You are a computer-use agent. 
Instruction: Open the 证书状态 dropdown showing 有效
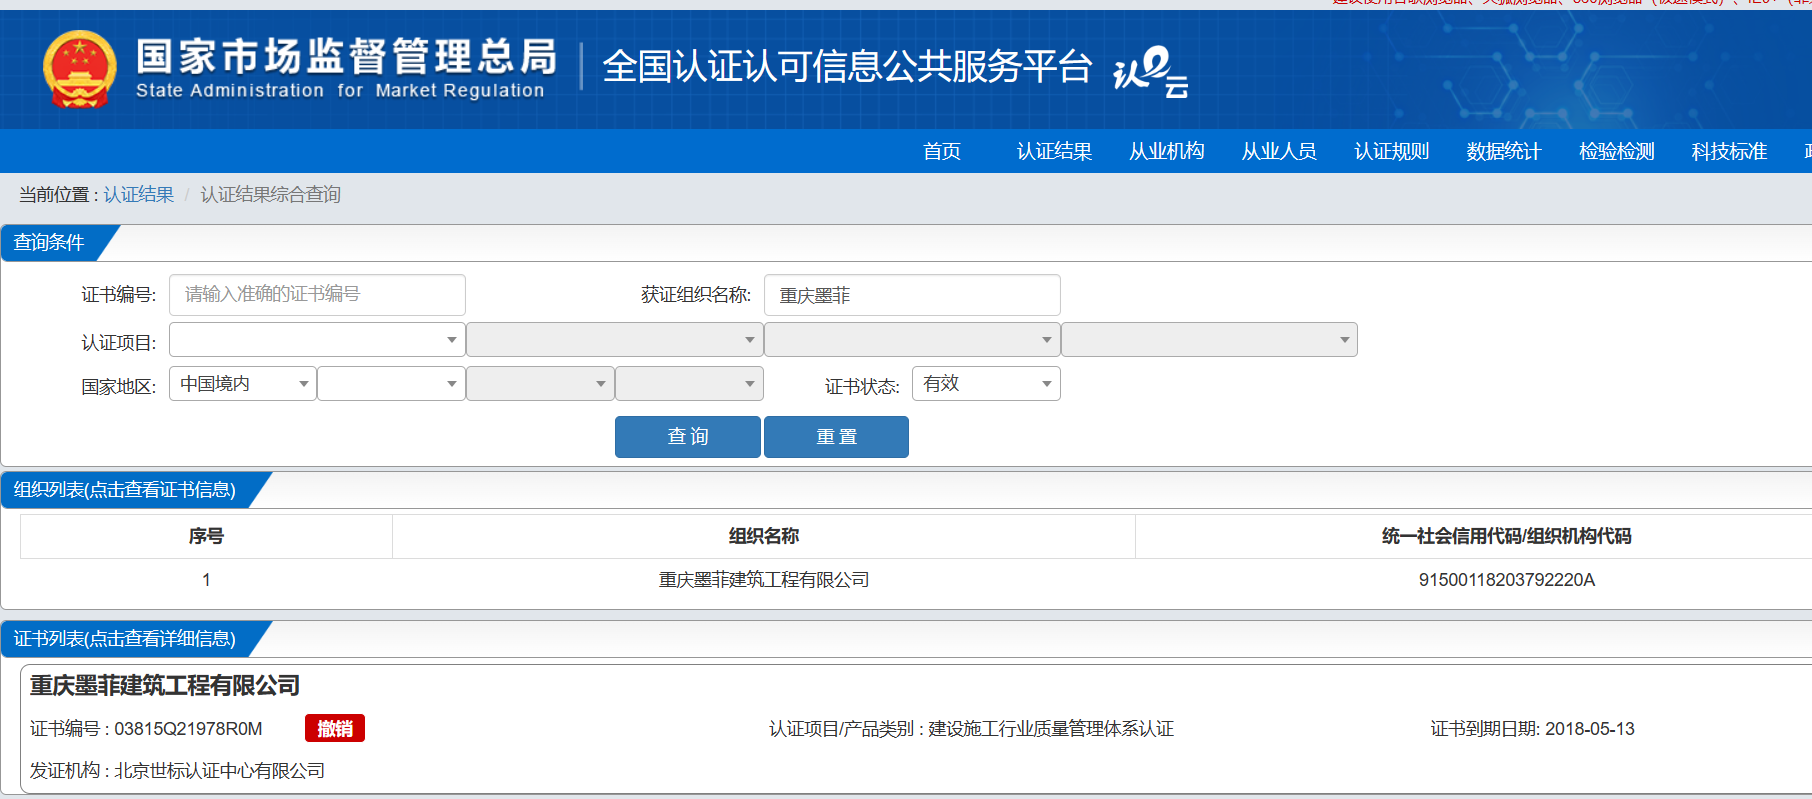tap(986, 384)
